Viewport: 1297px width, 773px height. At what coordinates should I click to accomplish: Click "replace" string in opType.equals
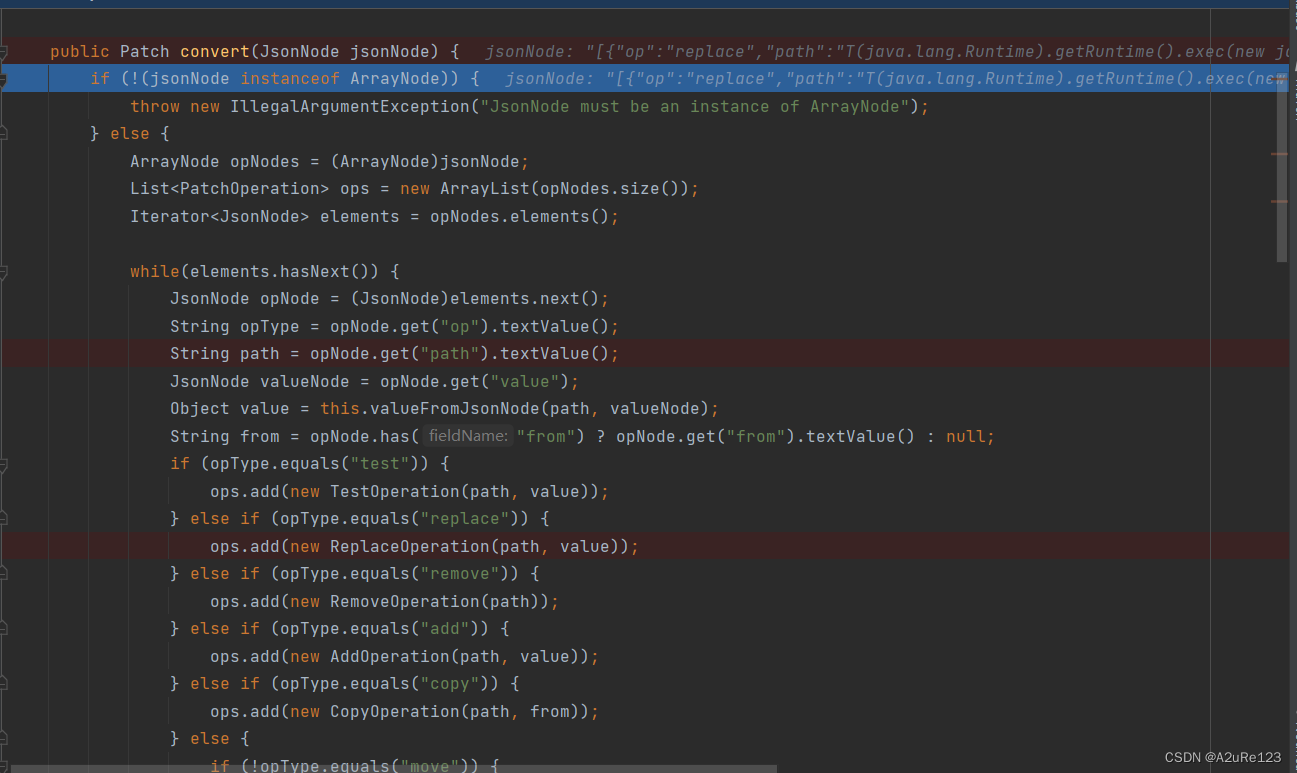[465, 518]
